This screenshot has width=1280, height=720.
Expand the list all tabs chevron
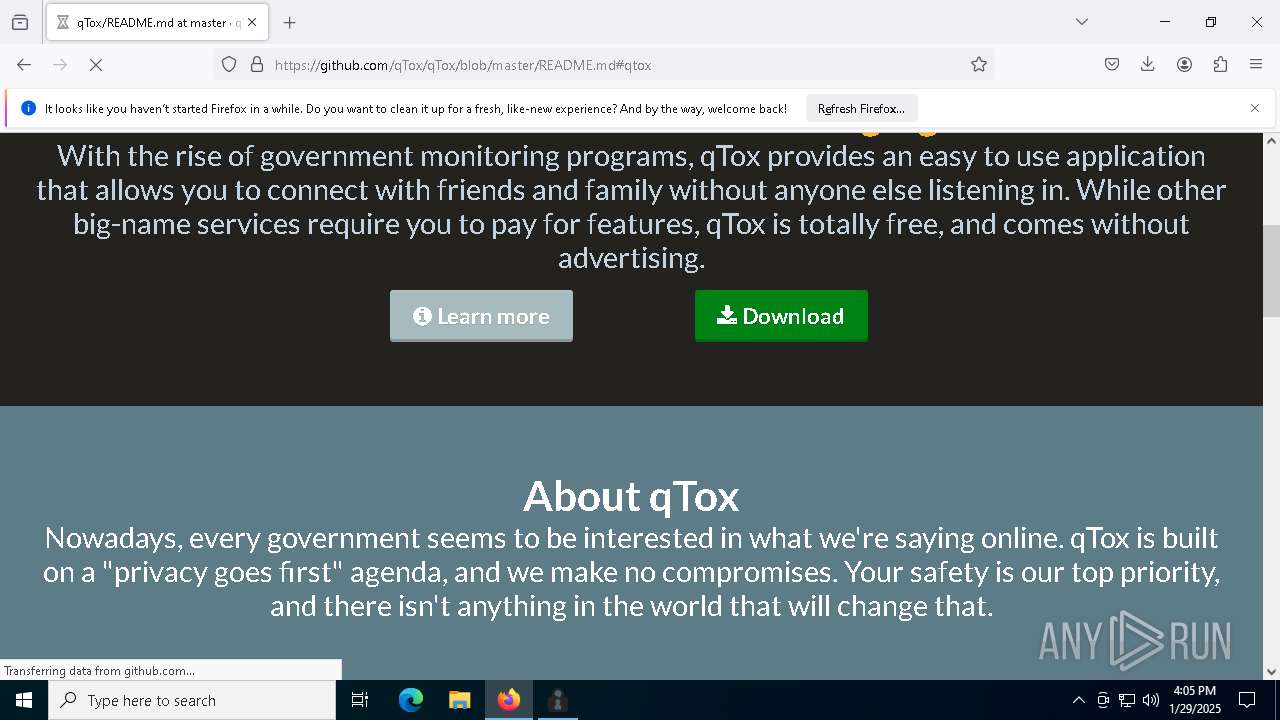click(1082, 22)
